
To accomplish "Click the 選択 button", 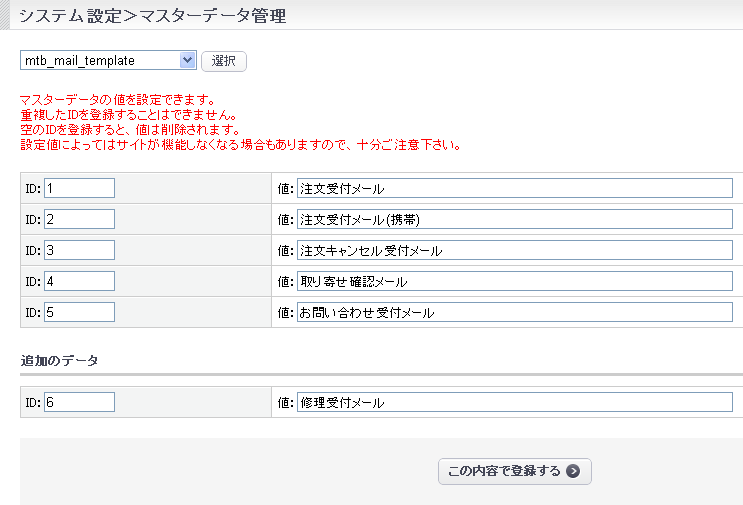I will (224, 61).
